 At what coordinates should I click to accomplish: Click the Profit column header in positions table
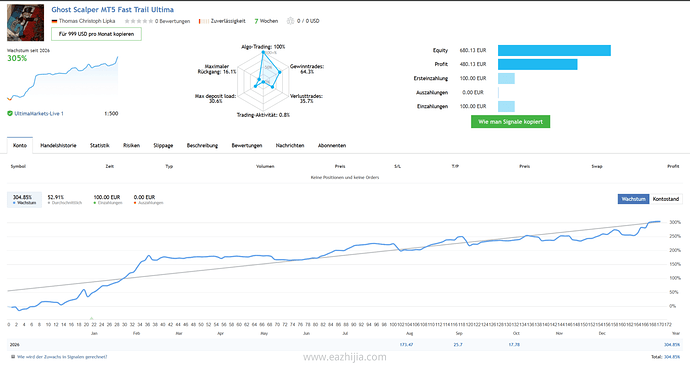pyautogui.click(x=673, y=166)
